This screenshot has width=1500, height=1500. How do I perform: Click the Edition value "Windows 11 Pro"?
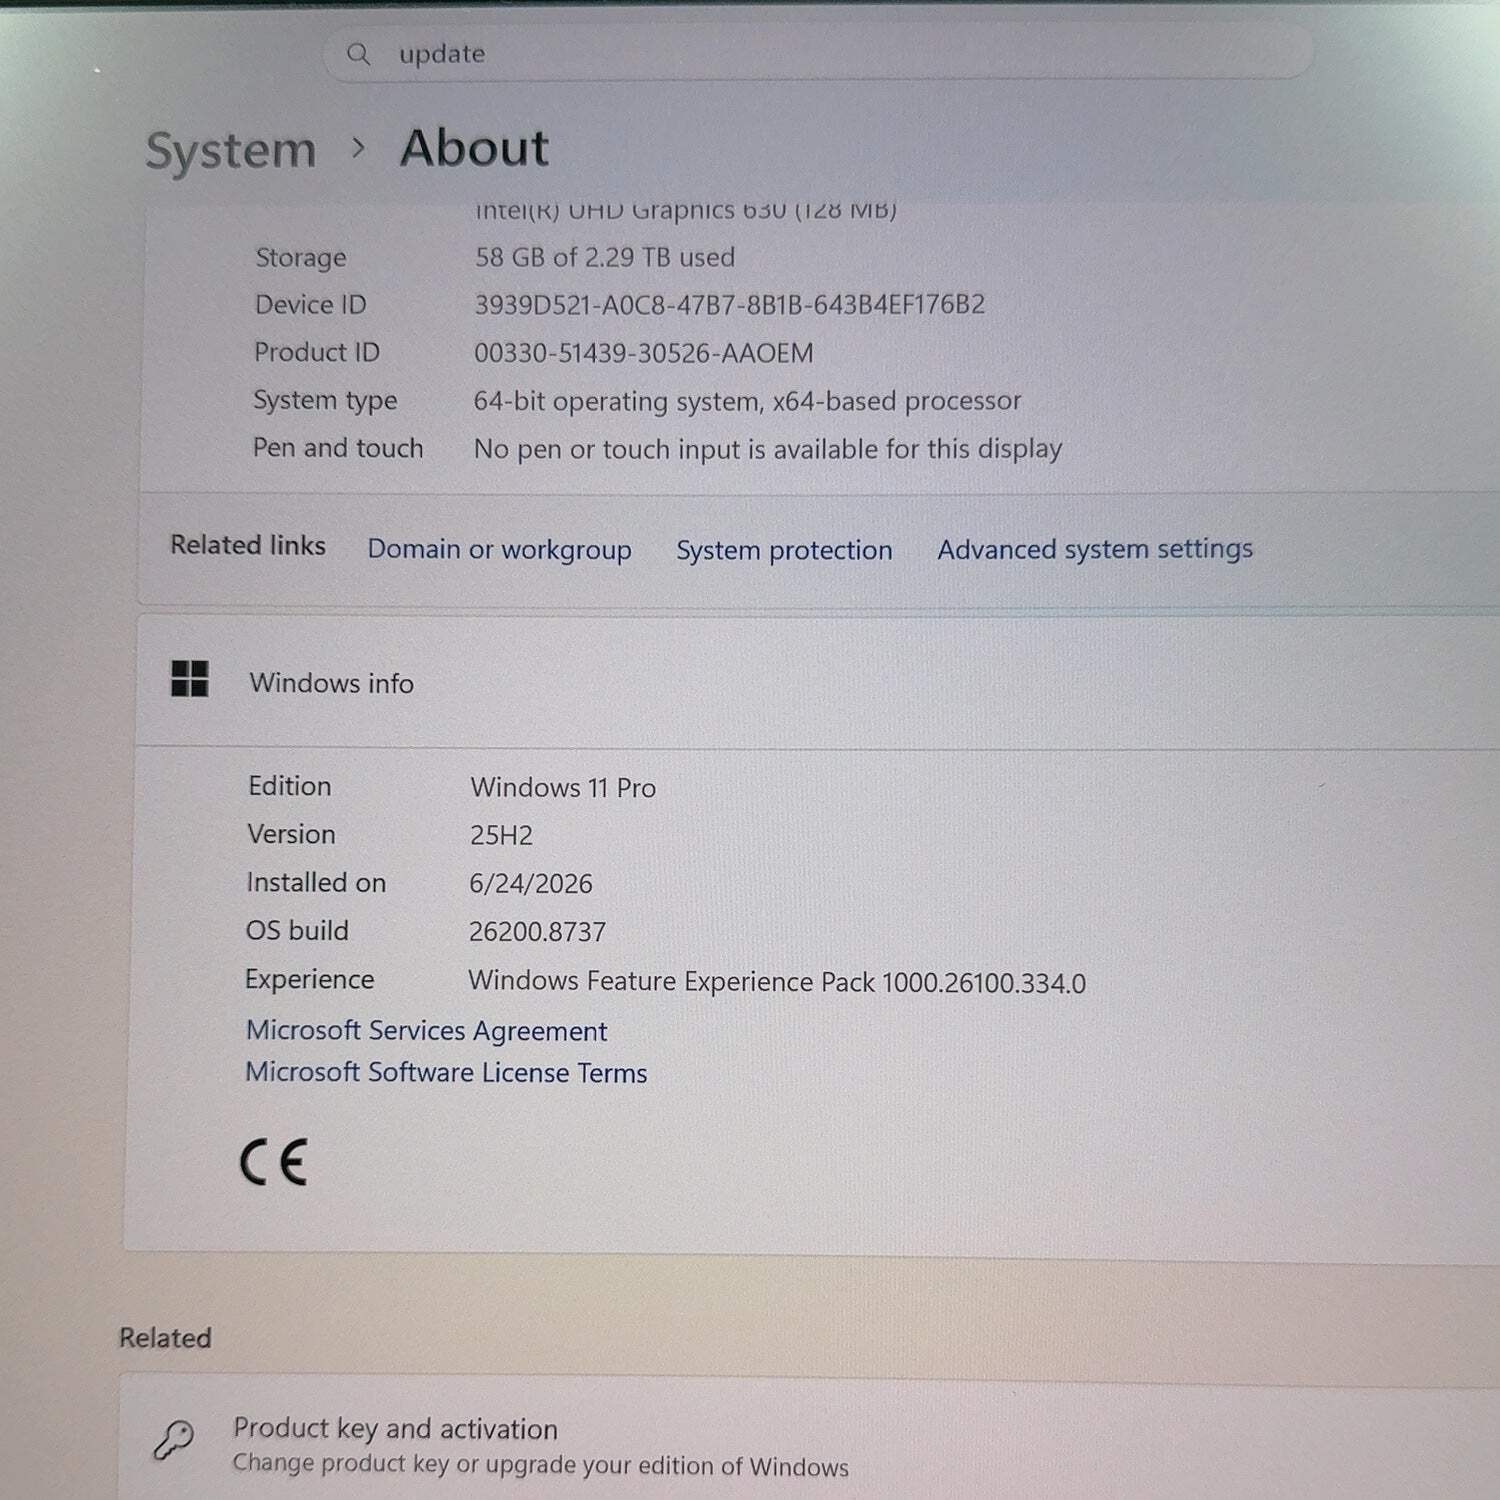click(563, 787)
